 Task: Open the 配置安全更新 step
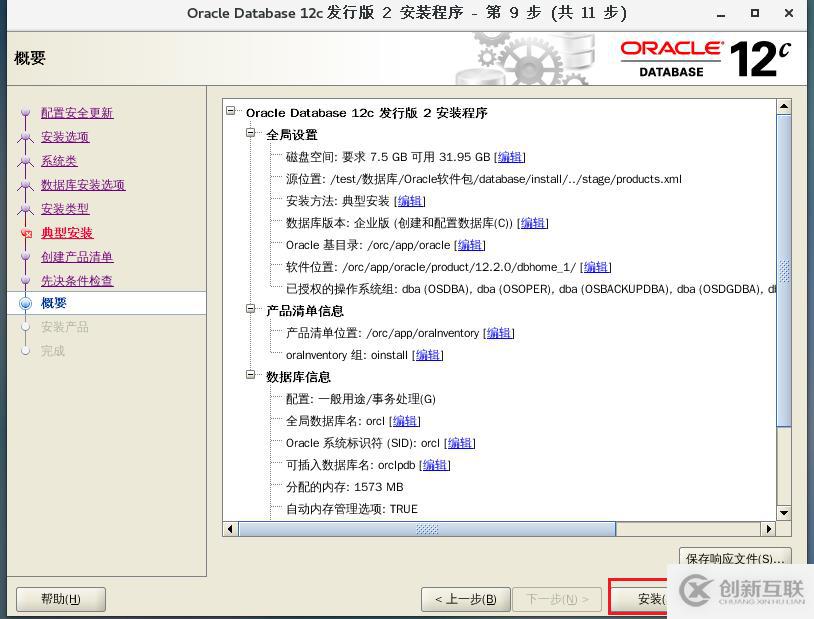click(x=77, y=113)
